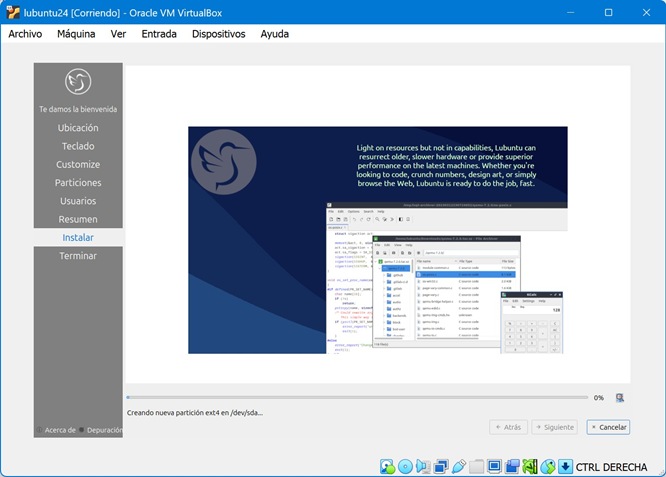Toggle installation log view icon beside progress
This screenshot has width=666, height=477.
pos(620,397)
